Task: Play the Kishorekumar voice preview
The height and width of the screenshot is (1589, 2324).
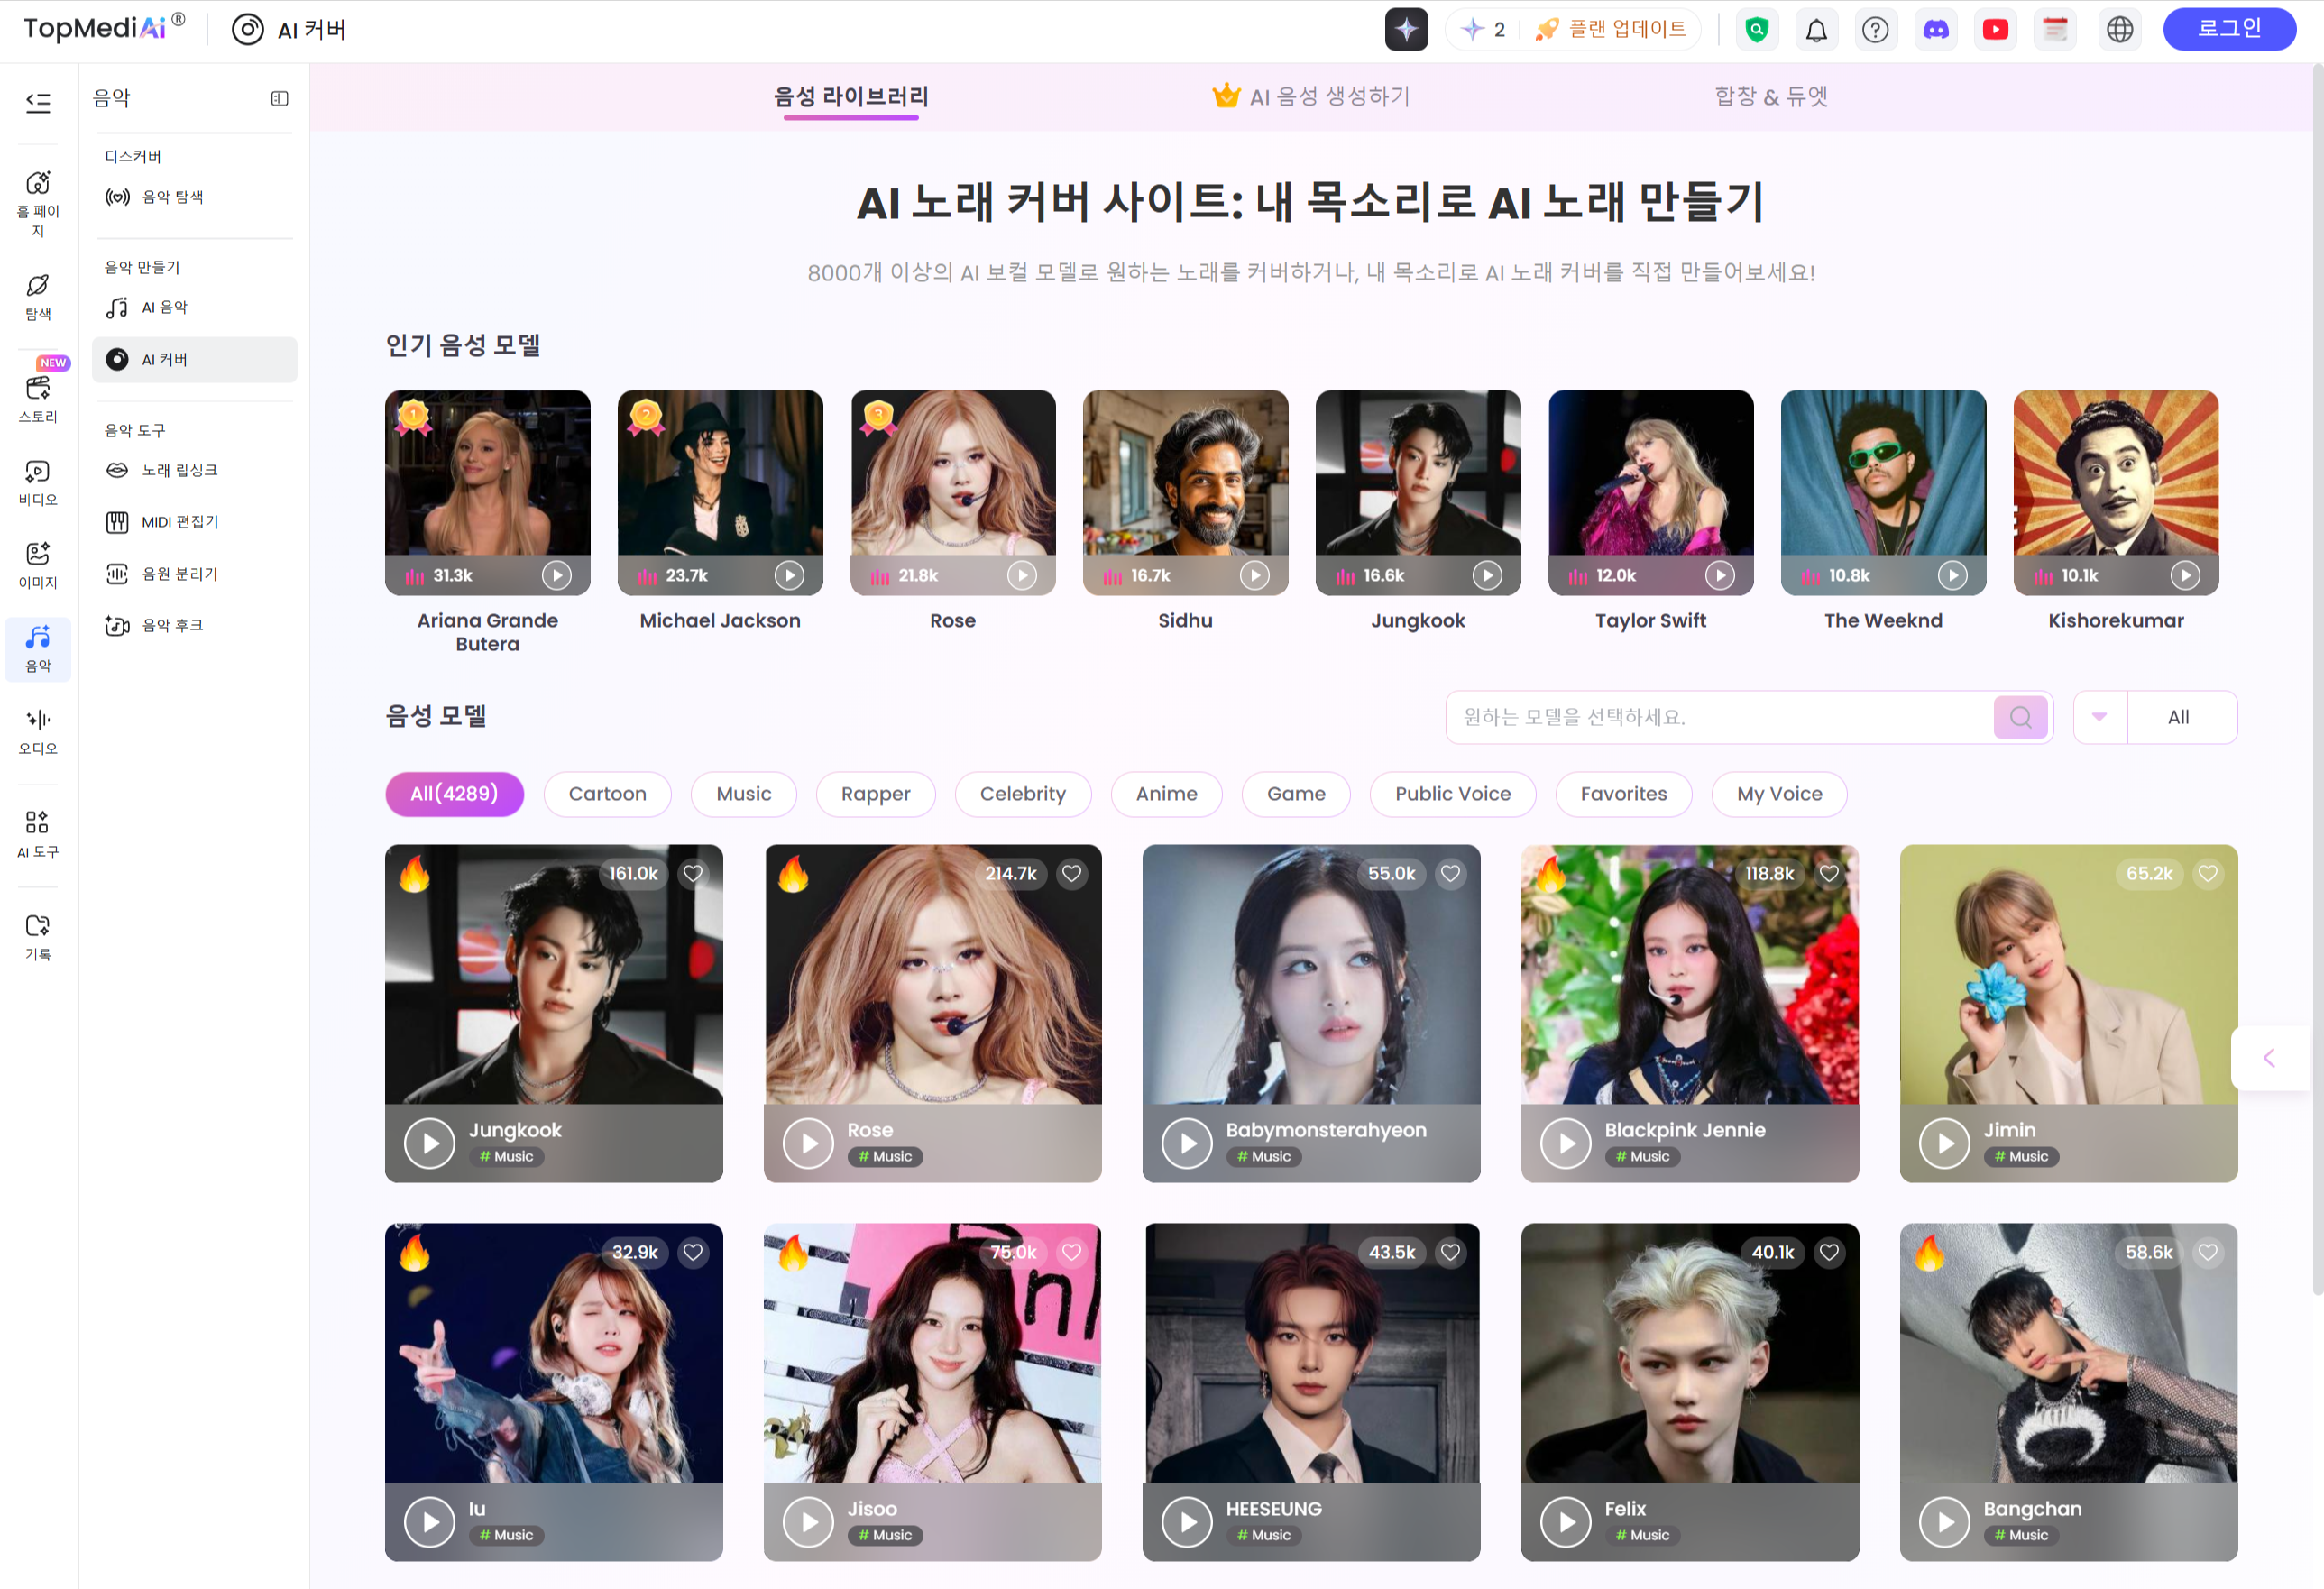Action: point(2185,575)
